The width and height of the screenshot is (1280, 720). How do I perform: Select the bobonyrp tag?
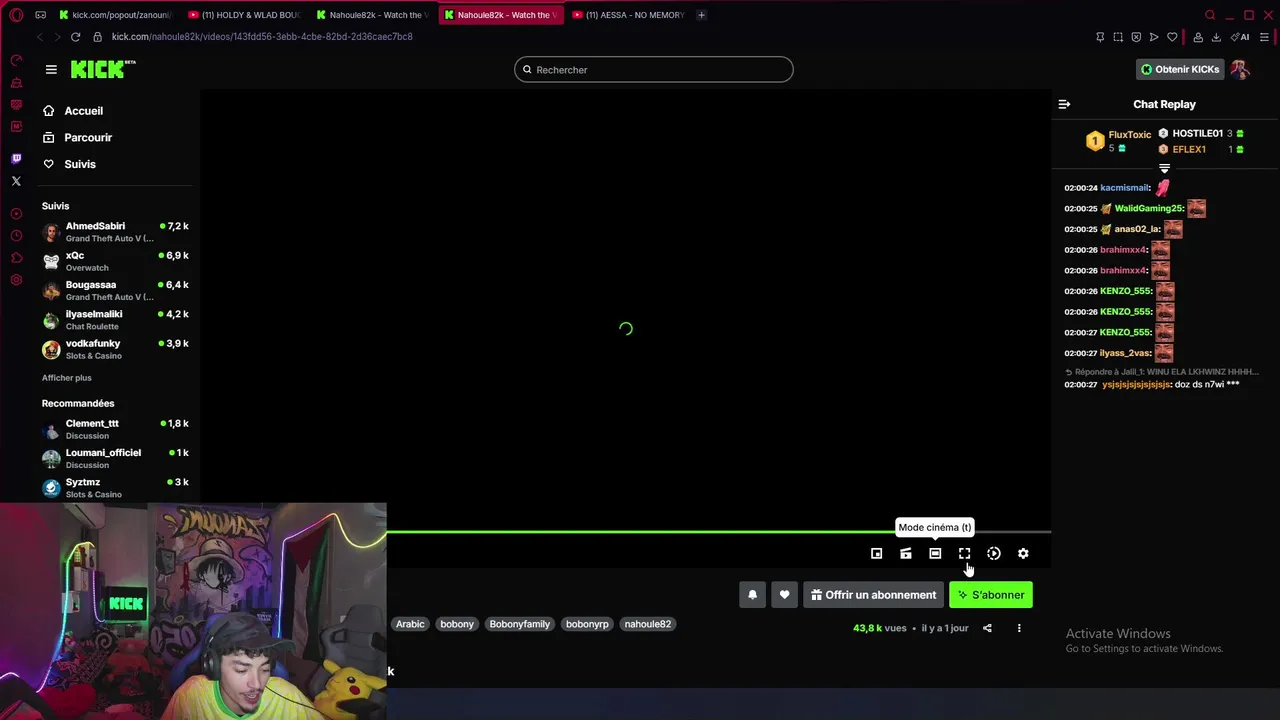pos(587,624)
